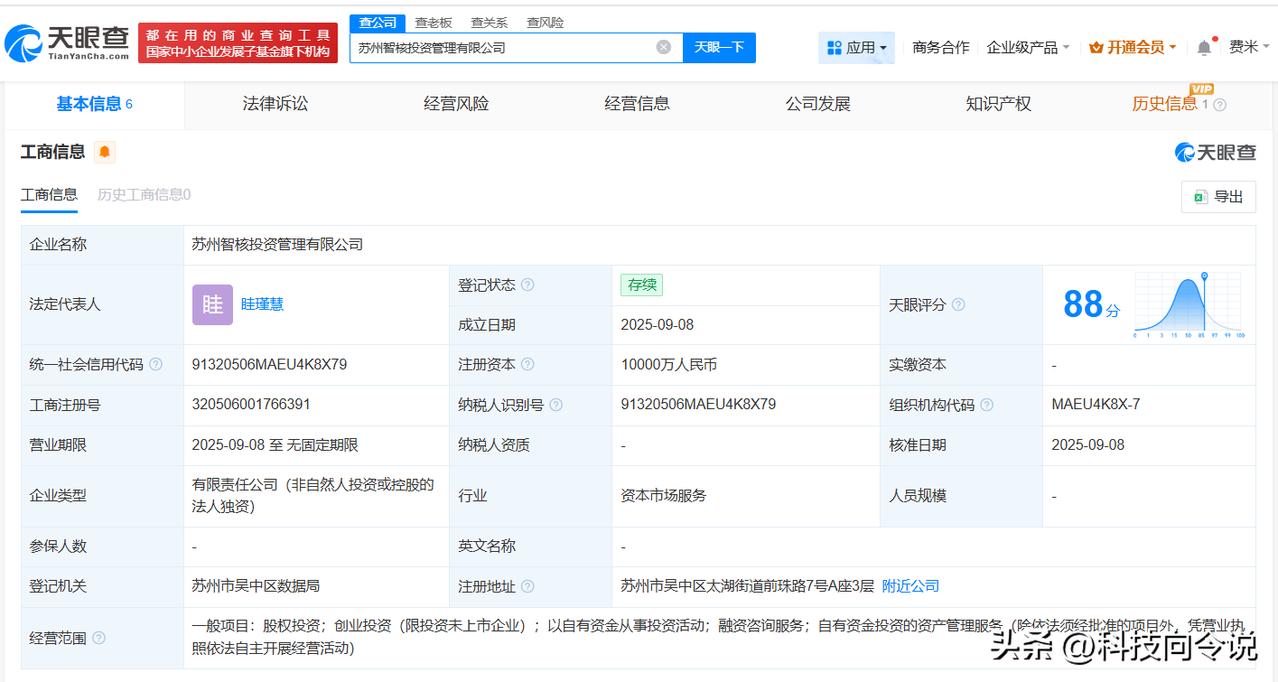Click the Excel icon on the 导出 button
The image size is (1278, 682).
click(1200, 197)
